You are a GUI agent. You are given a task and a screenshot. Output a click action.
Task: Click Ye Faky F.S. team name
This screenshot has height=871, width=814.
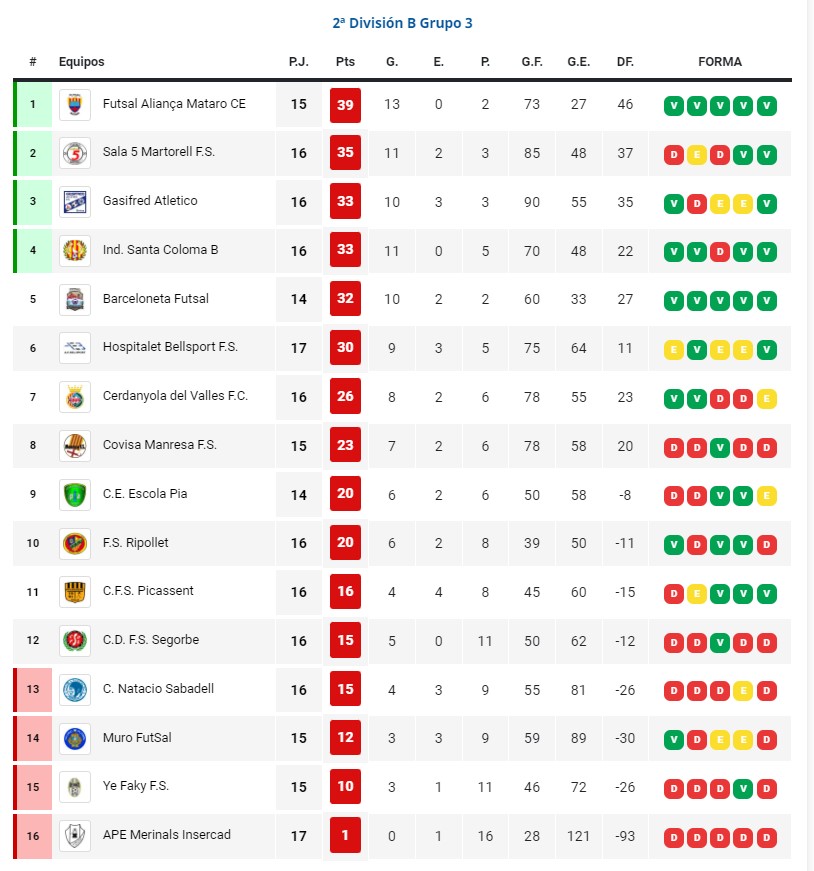point(136,786)
